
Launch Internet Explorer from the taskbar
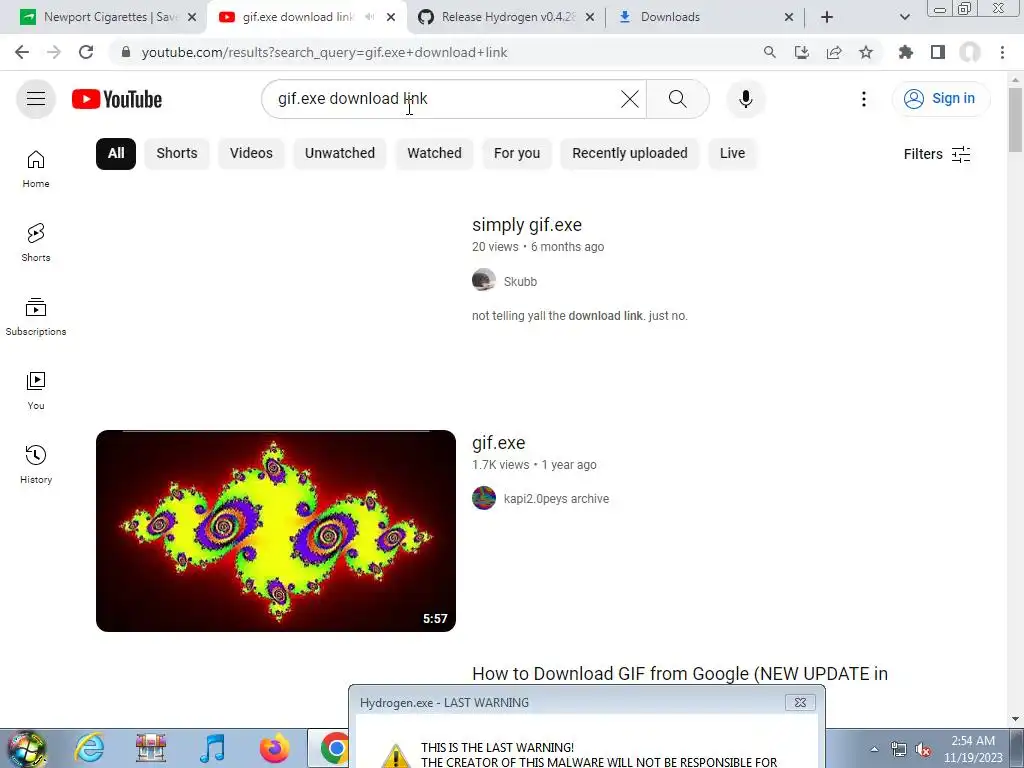coord(89,748)
